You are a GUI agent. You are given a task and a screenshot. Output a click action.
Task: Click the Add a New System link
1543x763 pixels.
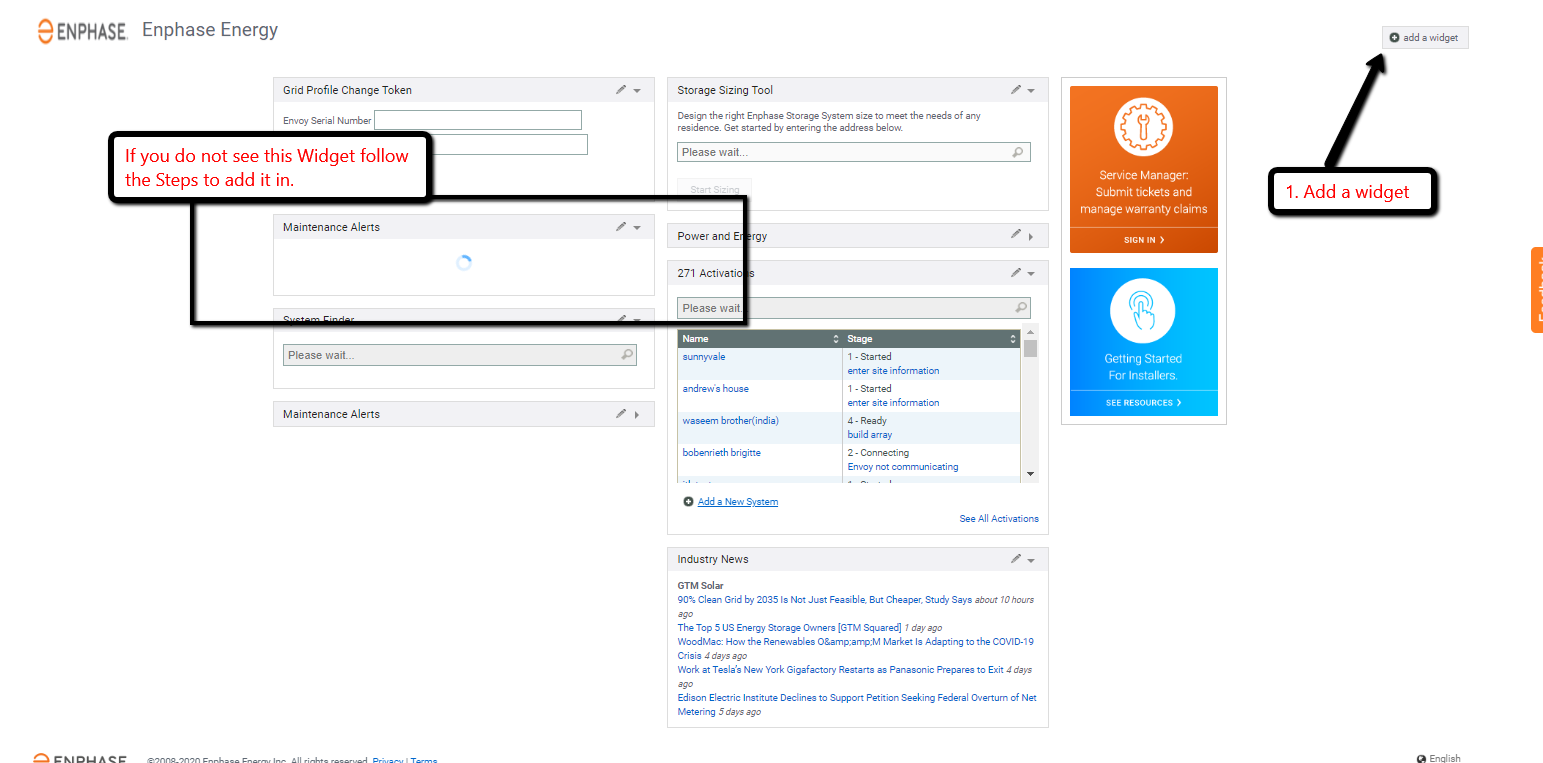tap(738, 502)
